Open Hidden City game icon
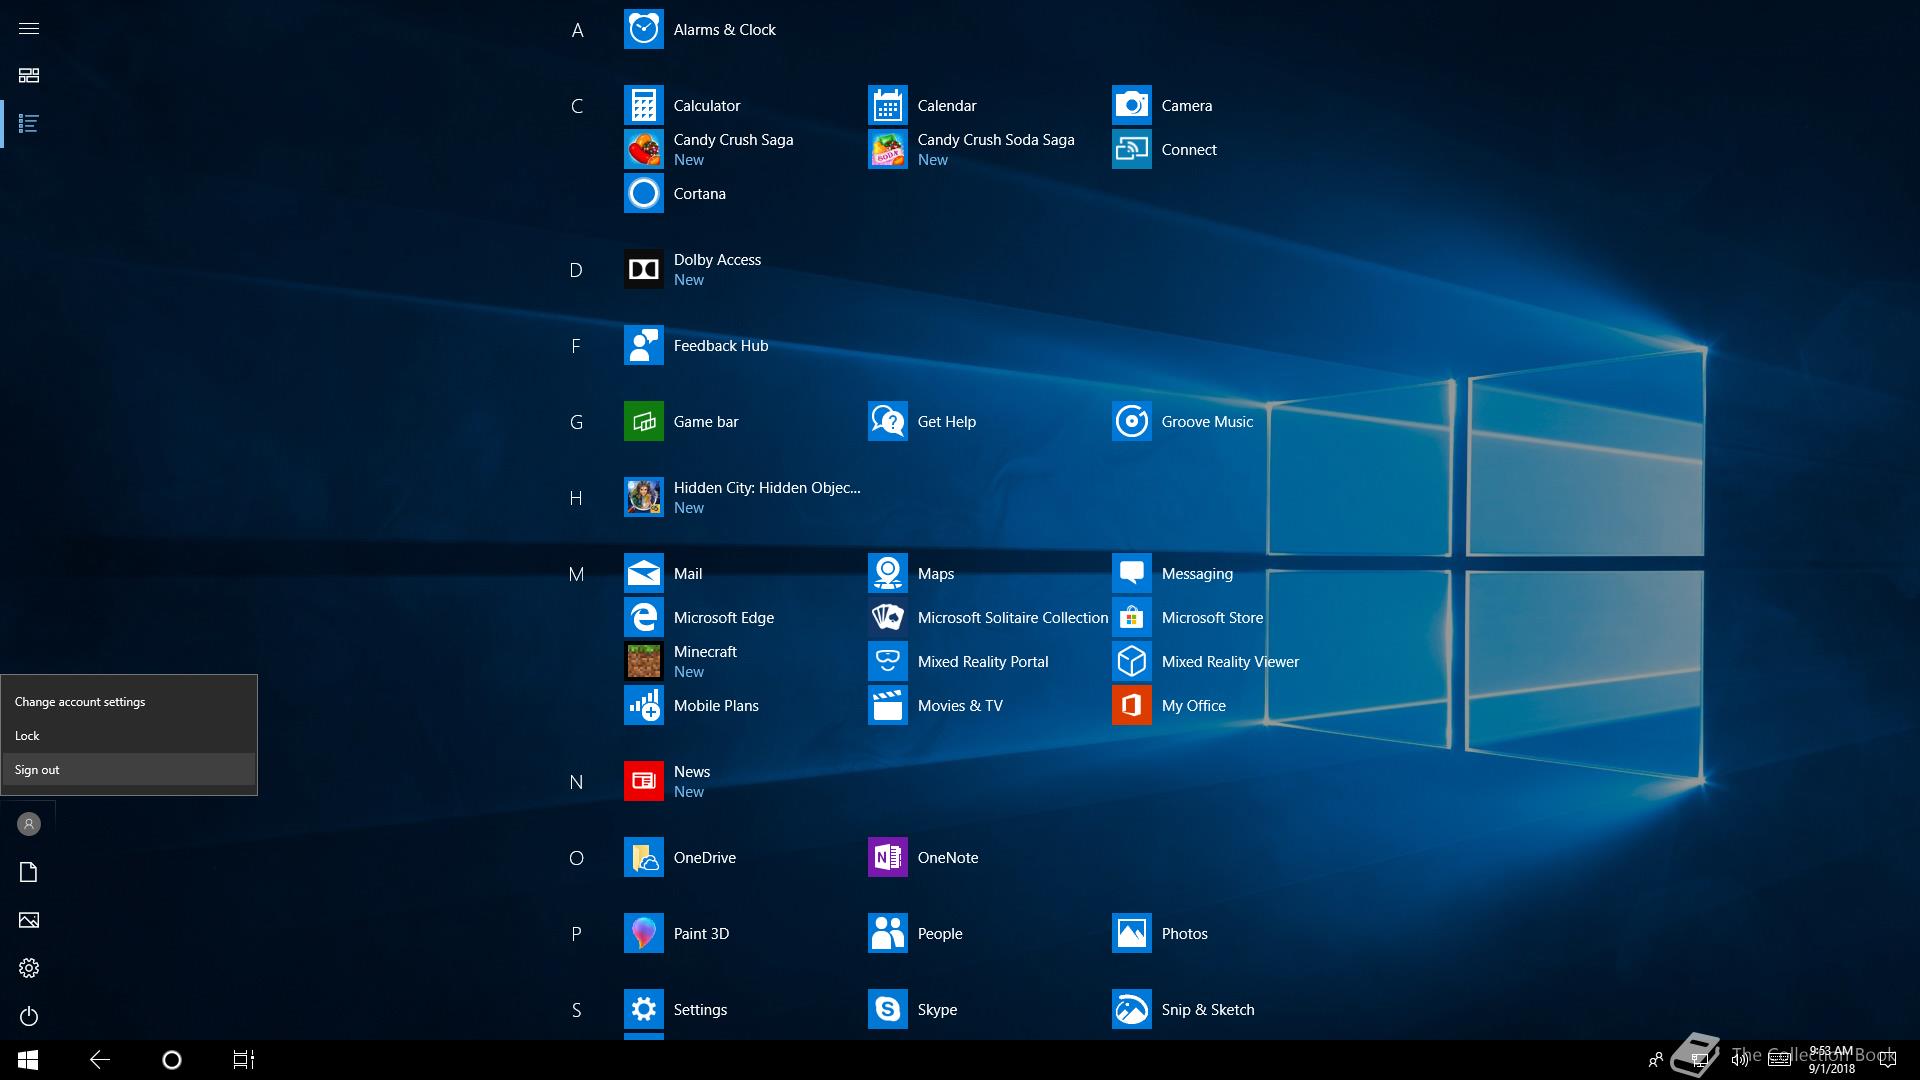The width and height of the screenshot is (1920, 1080). coord(643,498)
